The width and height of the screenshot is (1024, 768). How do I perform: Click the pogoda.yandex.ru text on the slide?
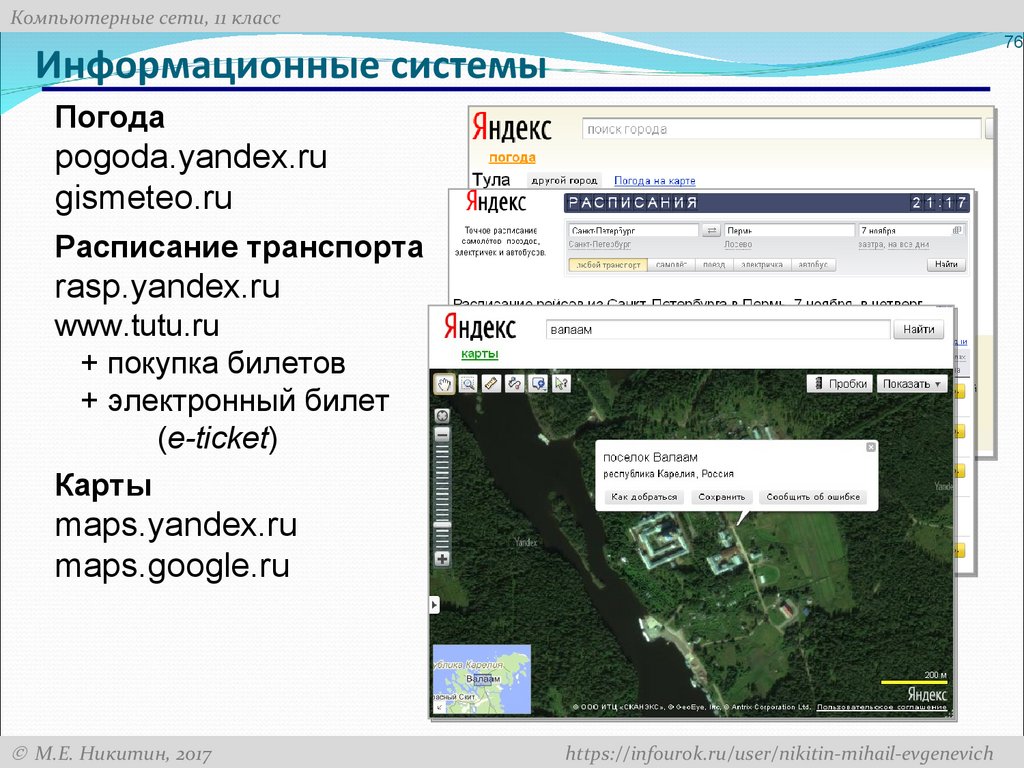tap(191, 157)
